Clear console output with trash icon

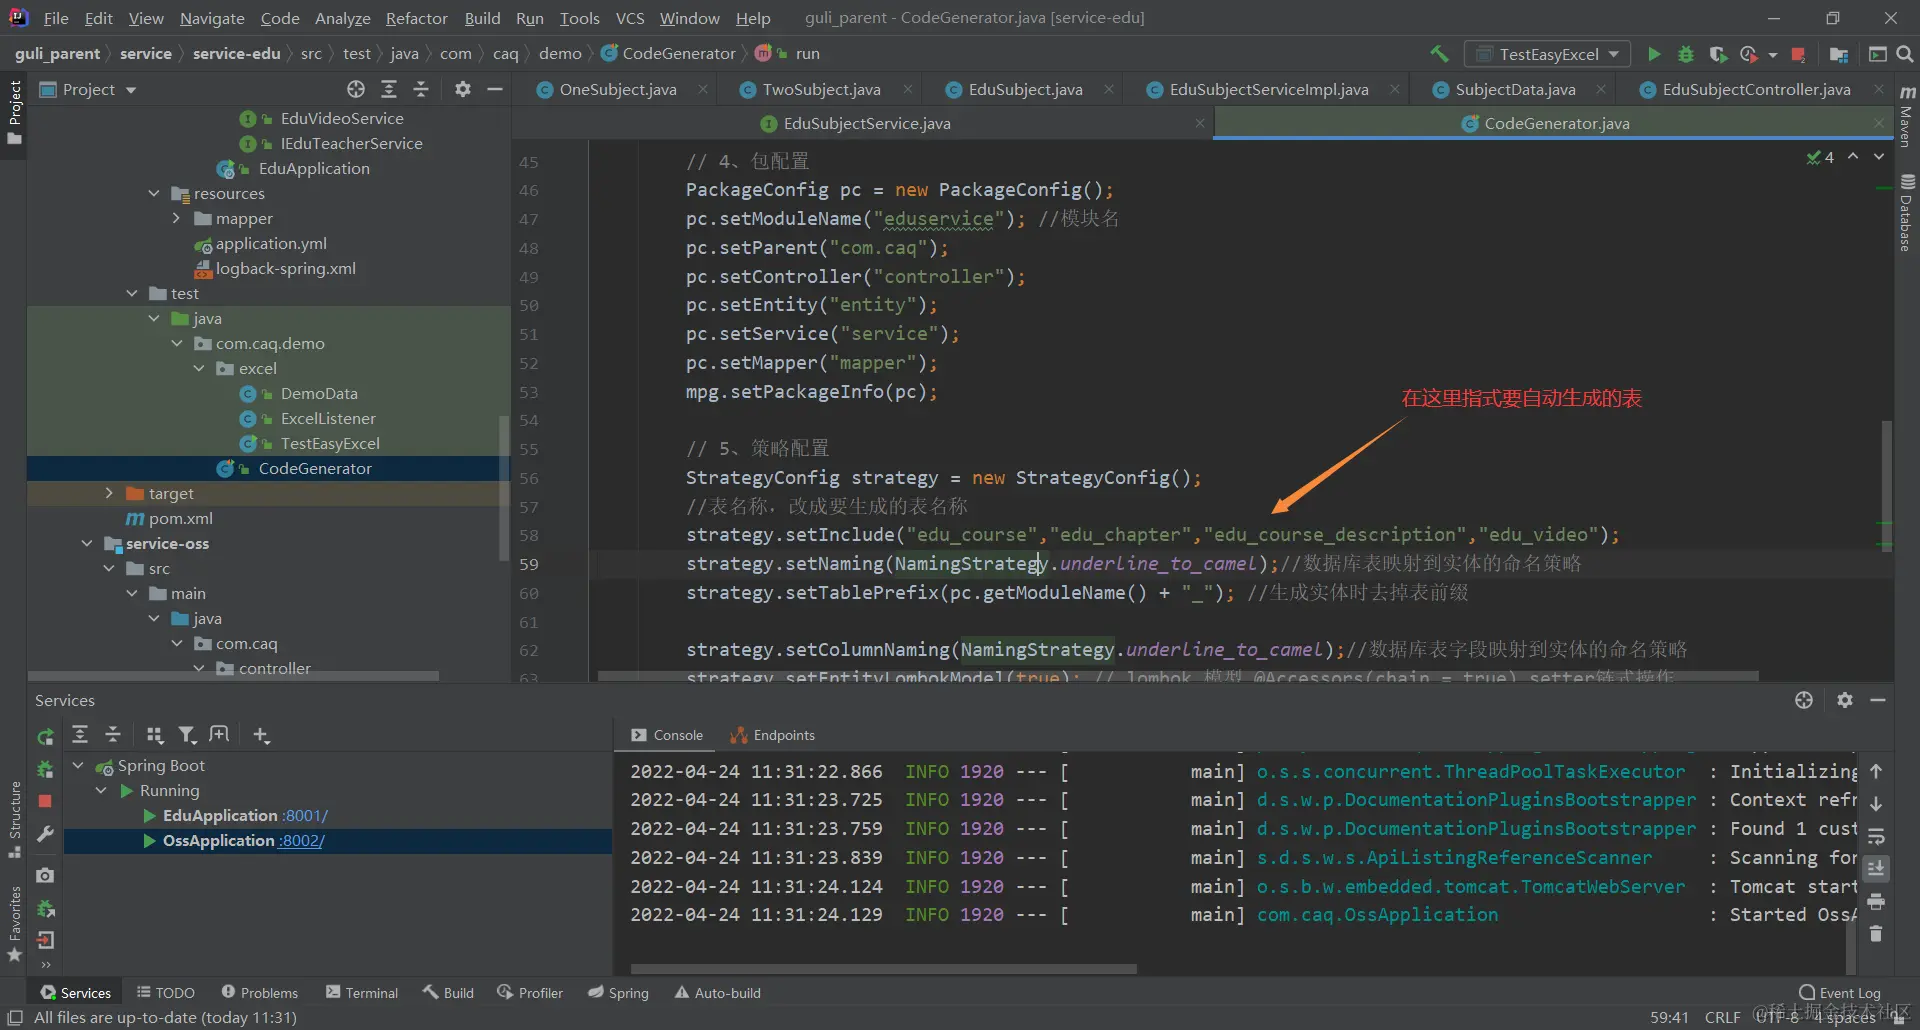pos(1876,934)
